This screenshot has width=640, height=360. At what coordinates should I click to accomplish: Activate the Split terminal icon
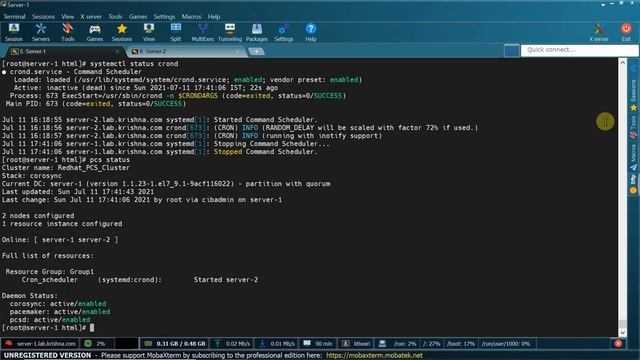[x=176, y=32]
